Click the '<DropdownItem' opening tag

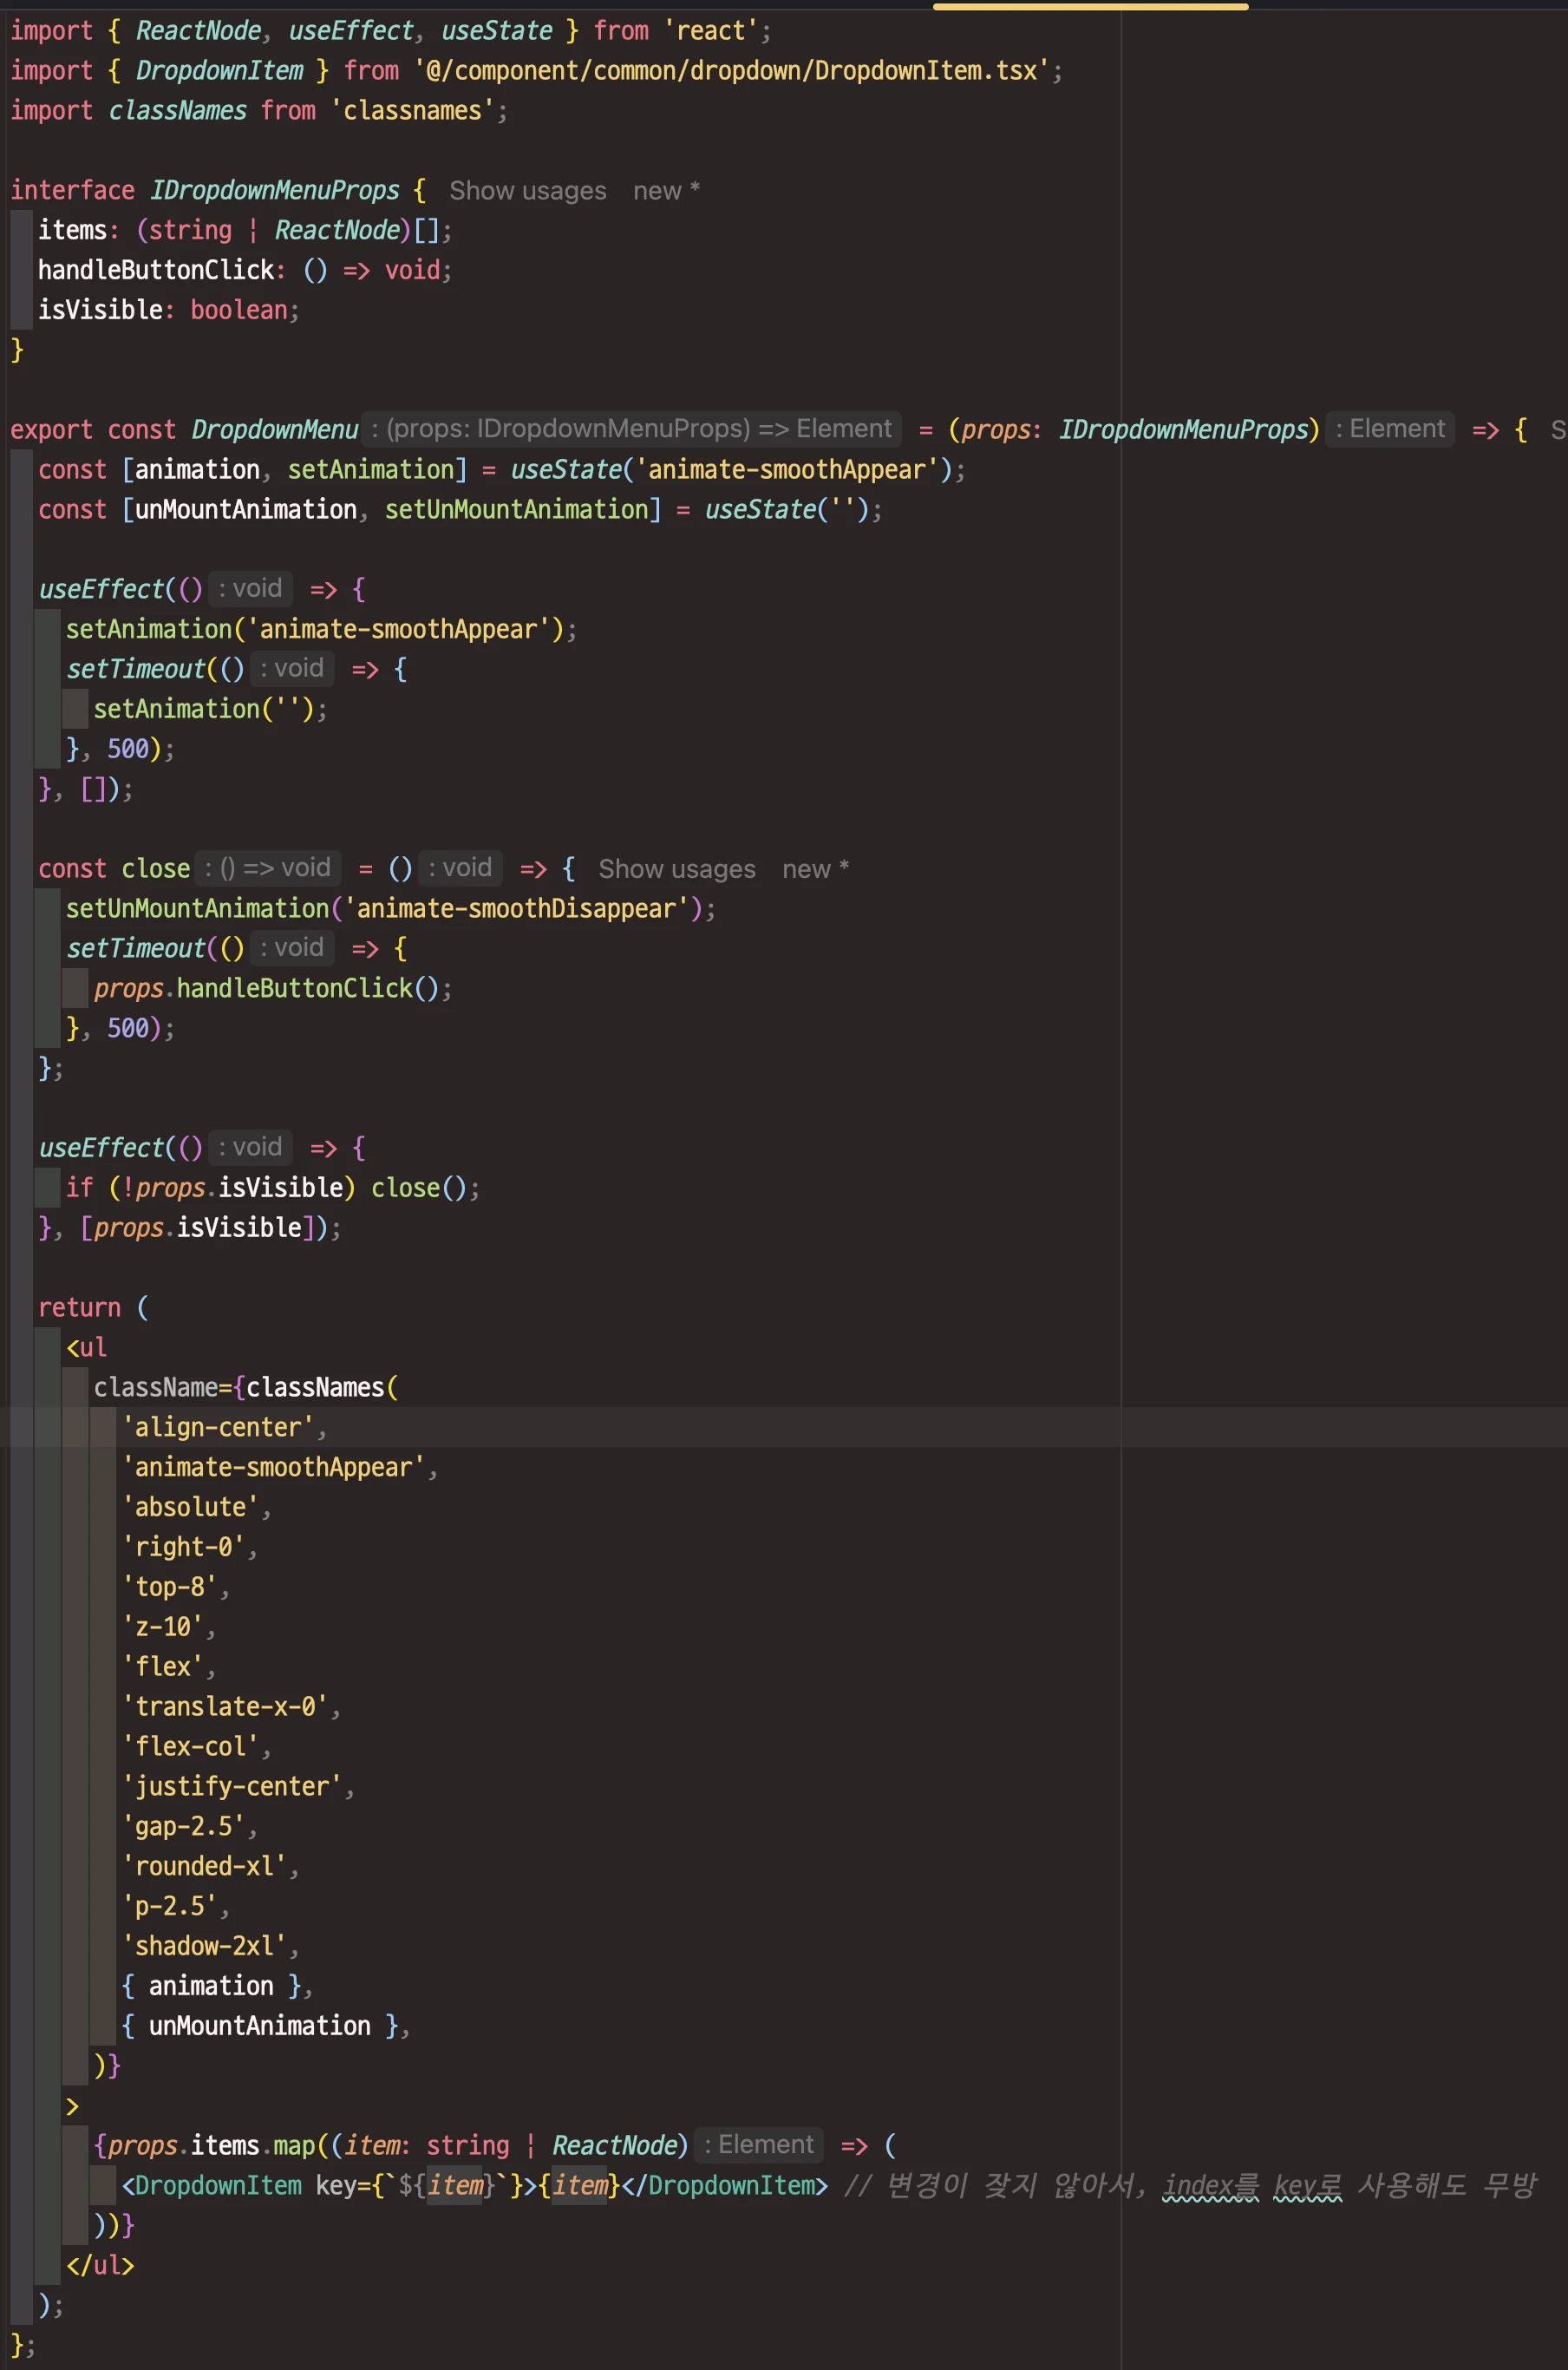(x=211, y=2186)
